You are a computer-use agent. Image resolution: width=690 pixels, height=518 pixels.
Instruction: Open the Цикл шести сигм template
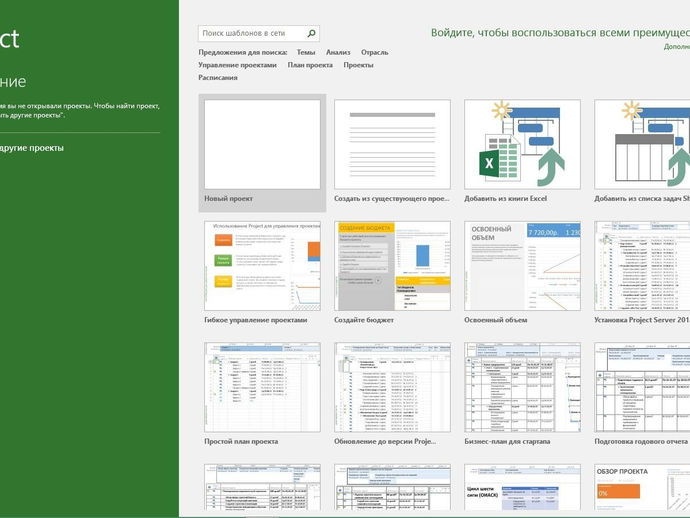pyautogui.click(x=522, y=487)
